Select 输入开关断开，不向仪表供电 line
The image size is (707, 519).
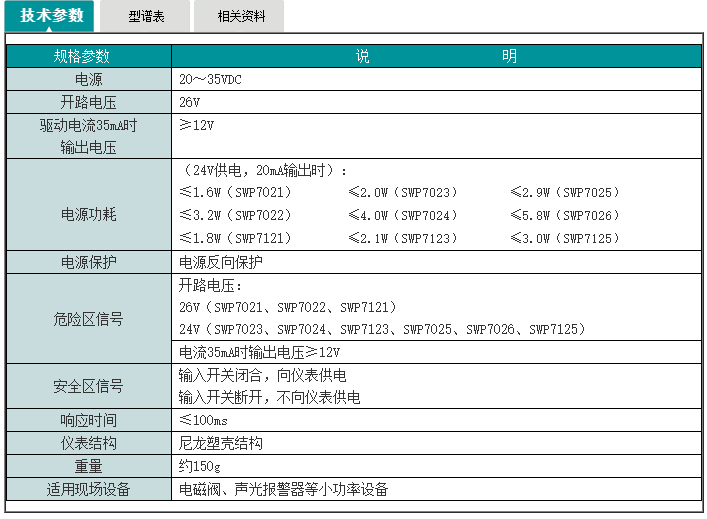click(270, 397)
